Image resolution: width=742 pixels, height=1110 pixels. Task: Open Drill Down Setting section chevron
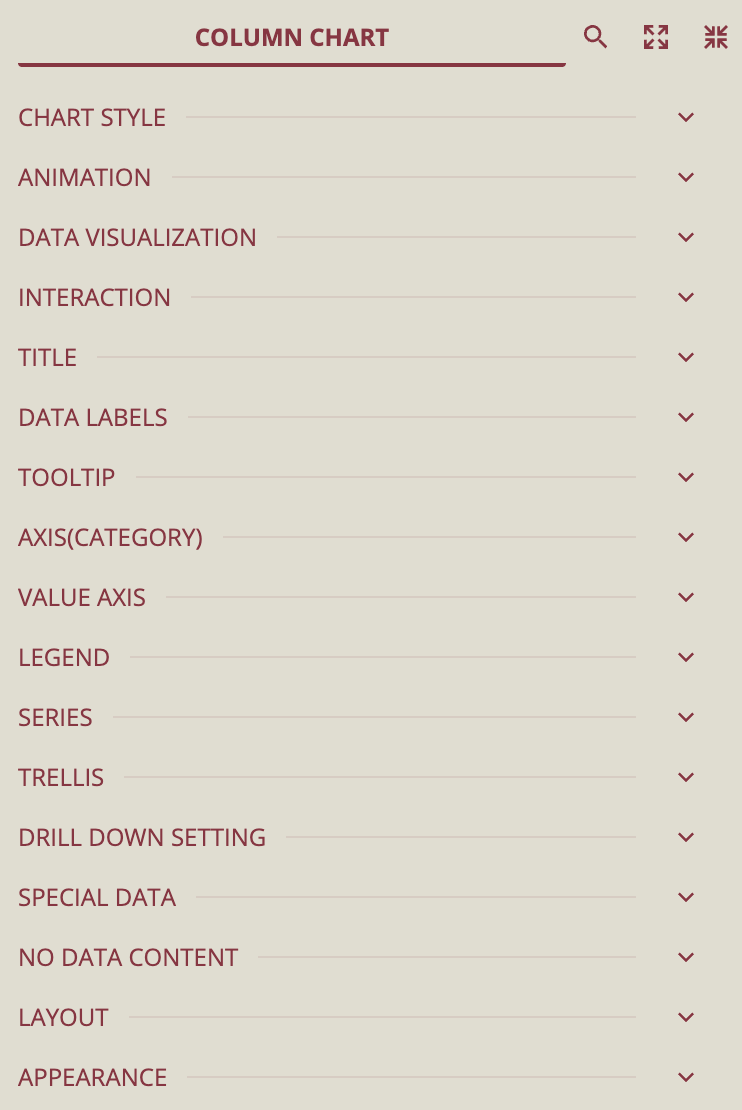[686, 837]
